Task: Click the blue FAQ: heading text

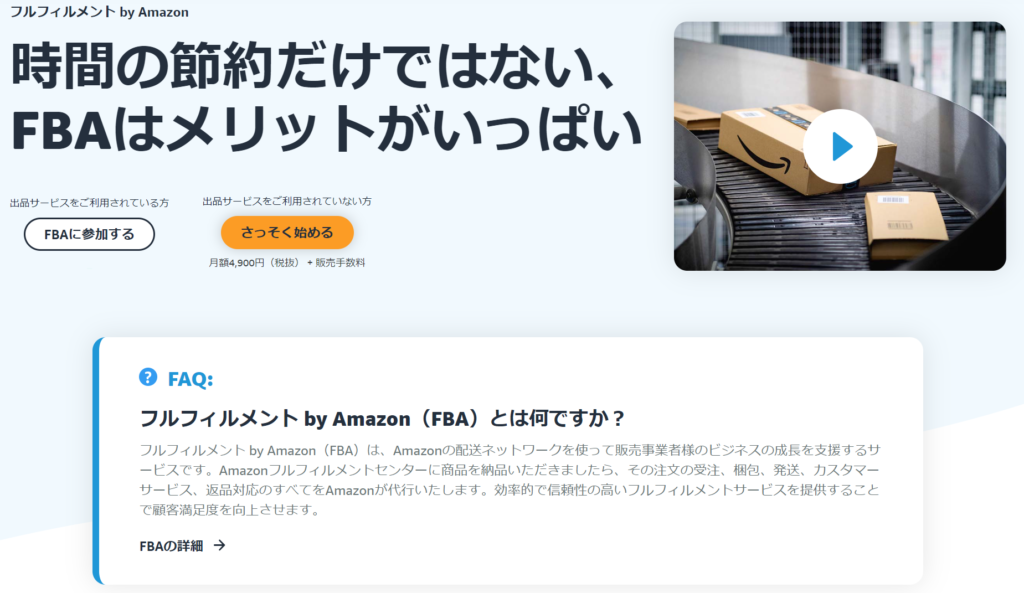Action: (x=191, y=379)
